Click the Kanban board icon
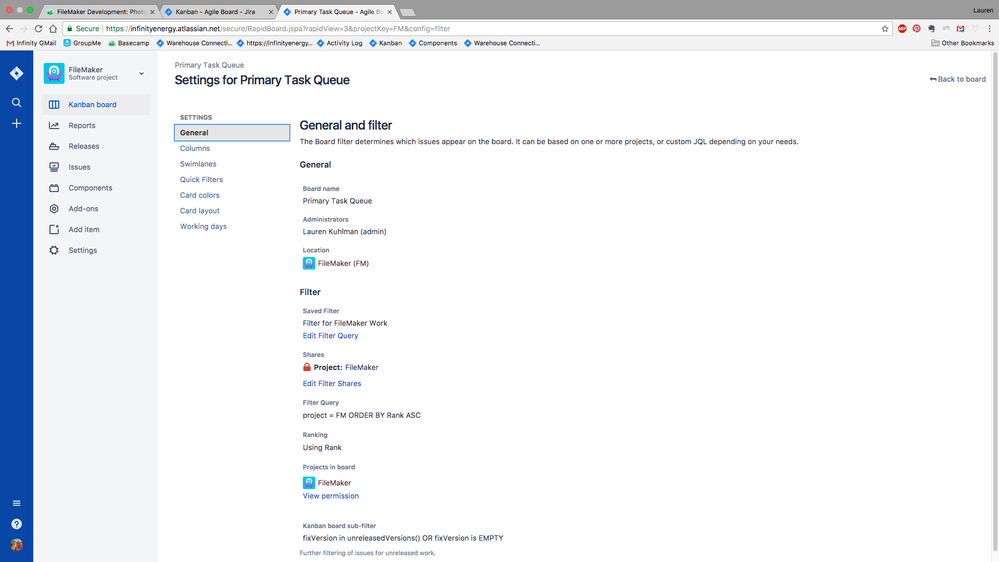Image resolution: width=999 pixels, height=562 pixels. (x=54, y=104)
